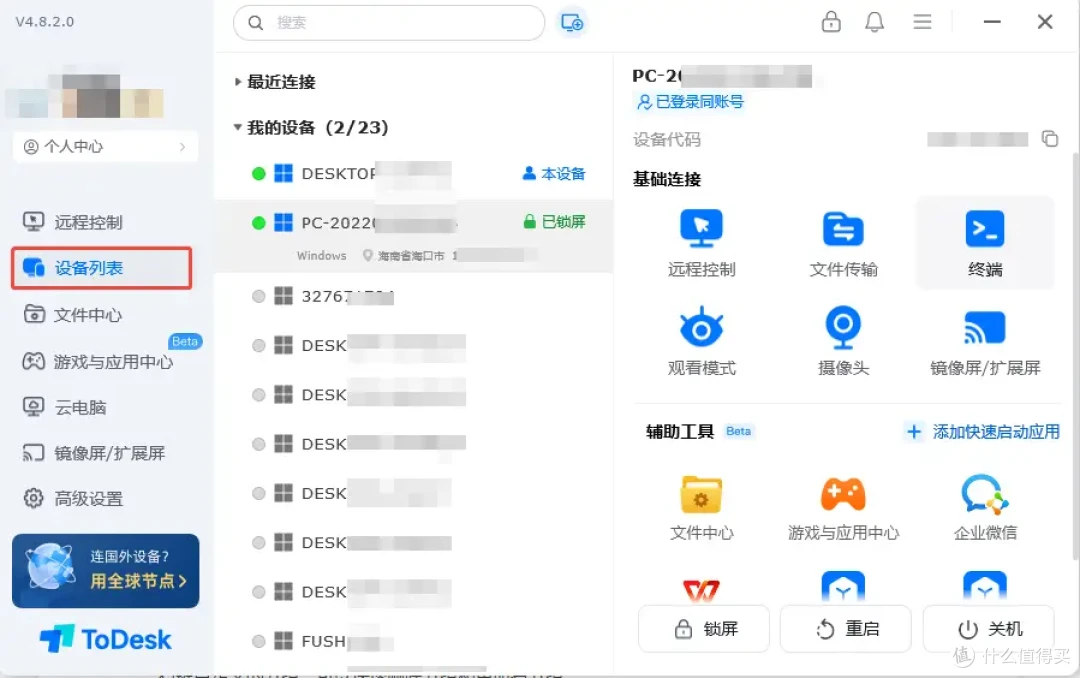Click 添加快速启动应用 link
Viewport: 1080px width, 678px height.
point(983,431)
